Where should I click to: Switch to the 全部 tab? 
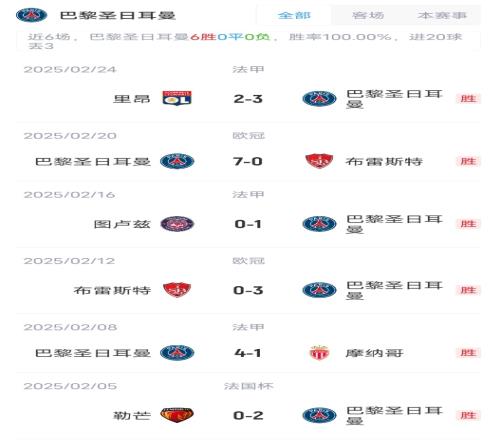(x=294, y=15)
